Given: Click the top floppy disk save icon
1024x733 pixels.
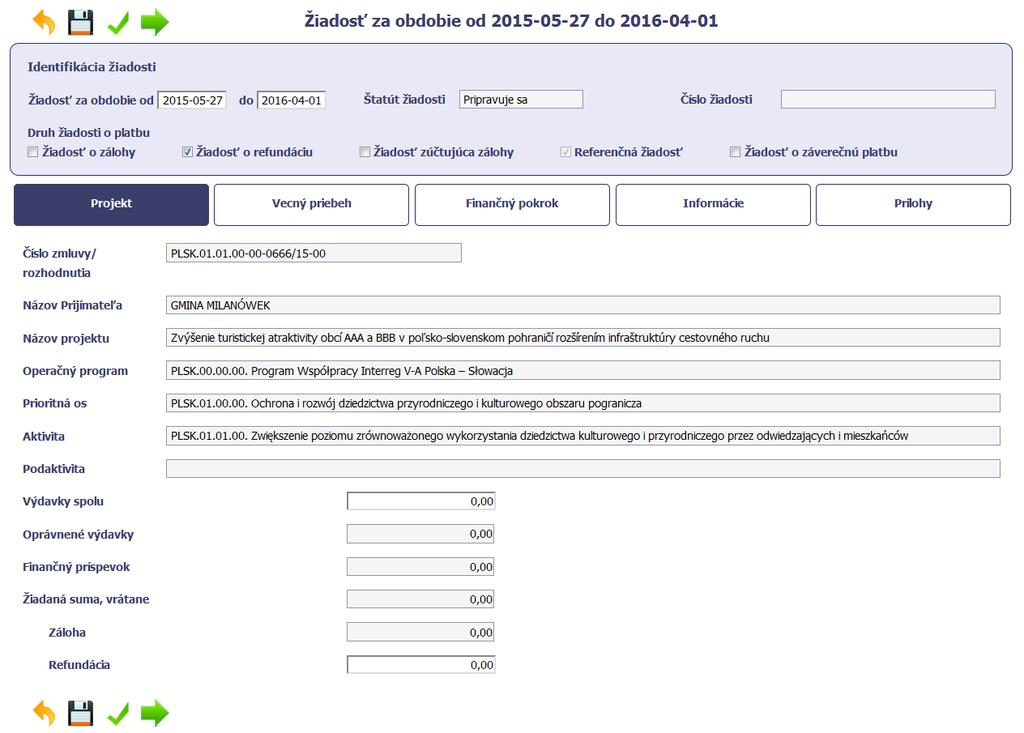Looking at the screenshot, I should coord(80,23).
